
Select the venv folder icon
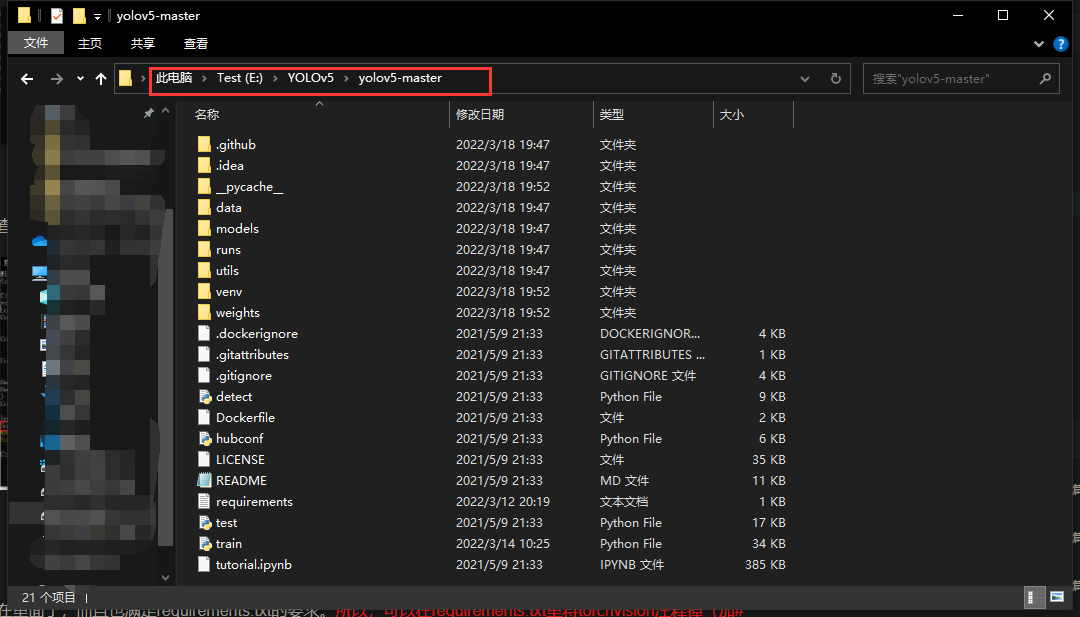pos(204,291)
